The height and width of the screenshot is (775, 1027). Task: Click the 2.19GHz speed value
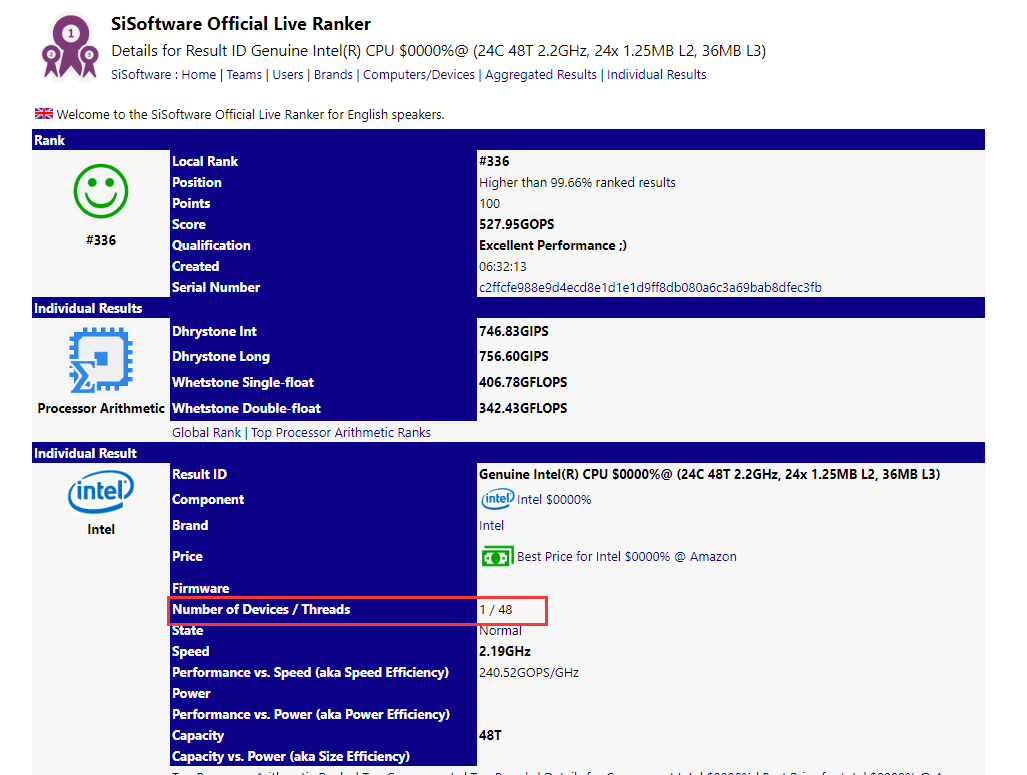504,652
